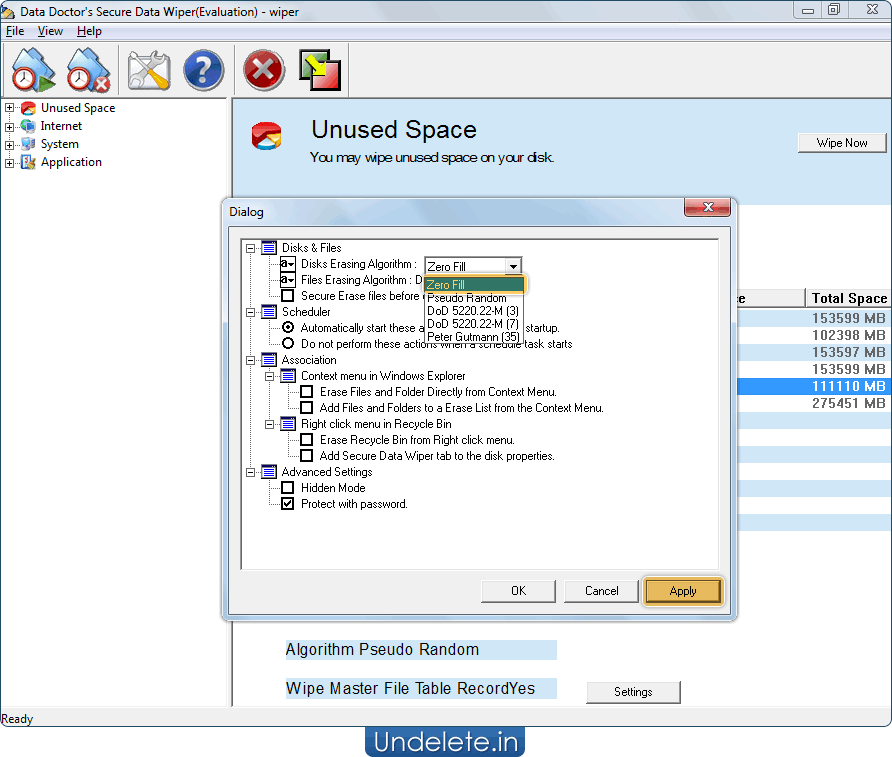Choose Pseudo Random algorithm option
892x757 pixels.
pyautogui.click(x=474, y=298)
